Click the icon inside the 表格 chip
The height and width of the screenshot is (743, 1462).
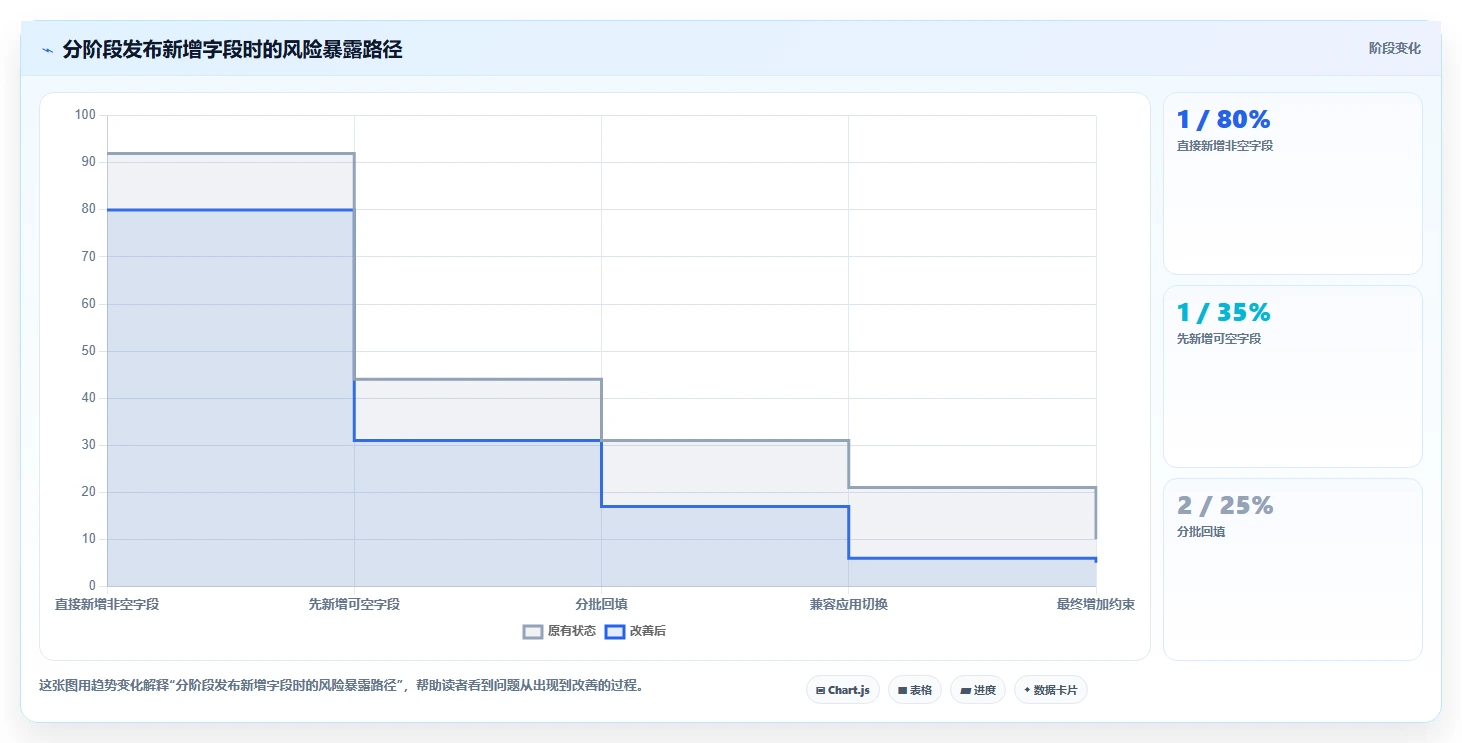(x=902, y=691)
